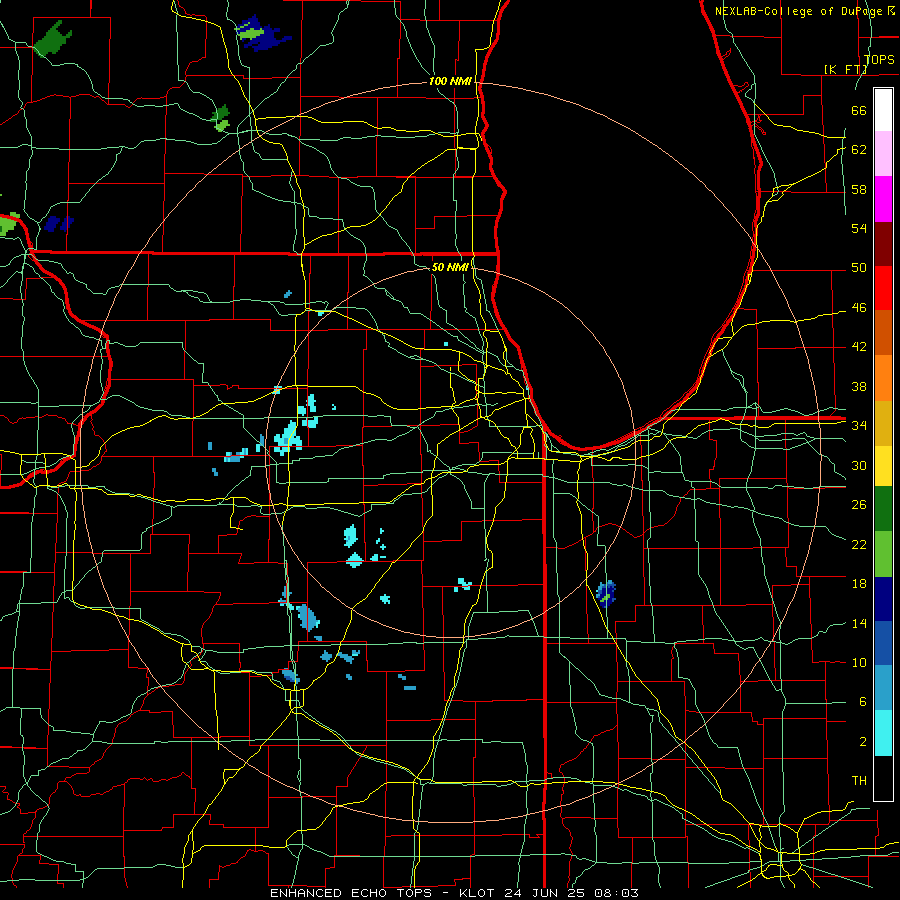The image size is (900, 900).
Task: Click the yellow legend color band
Action: (x=883, y=465)
